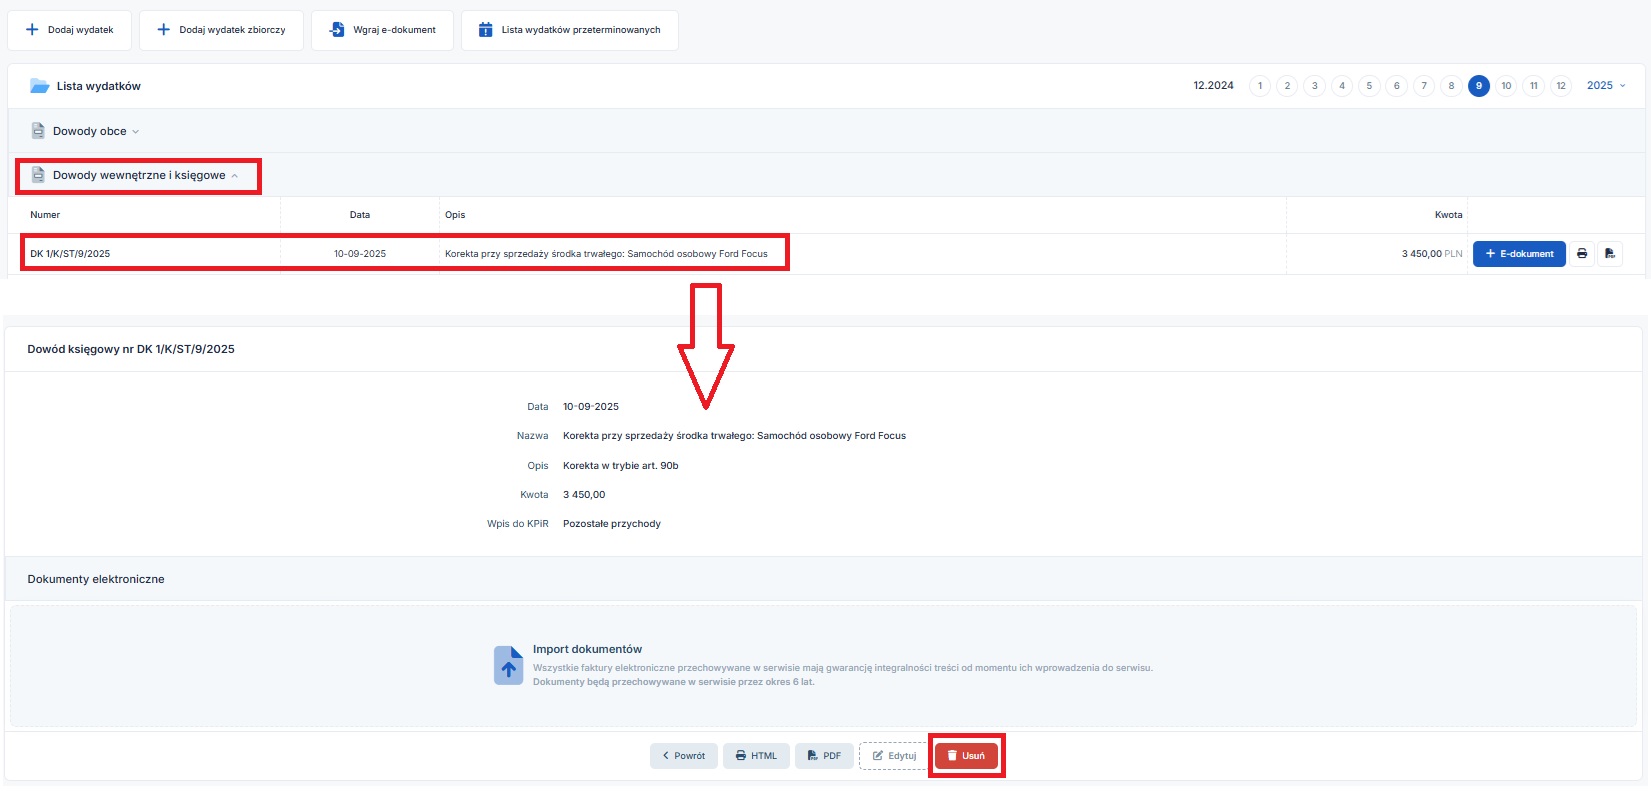Screen dimensions: 1651x792
Task: Switch to month 10 in the month selector
Action: (1506, 86)
